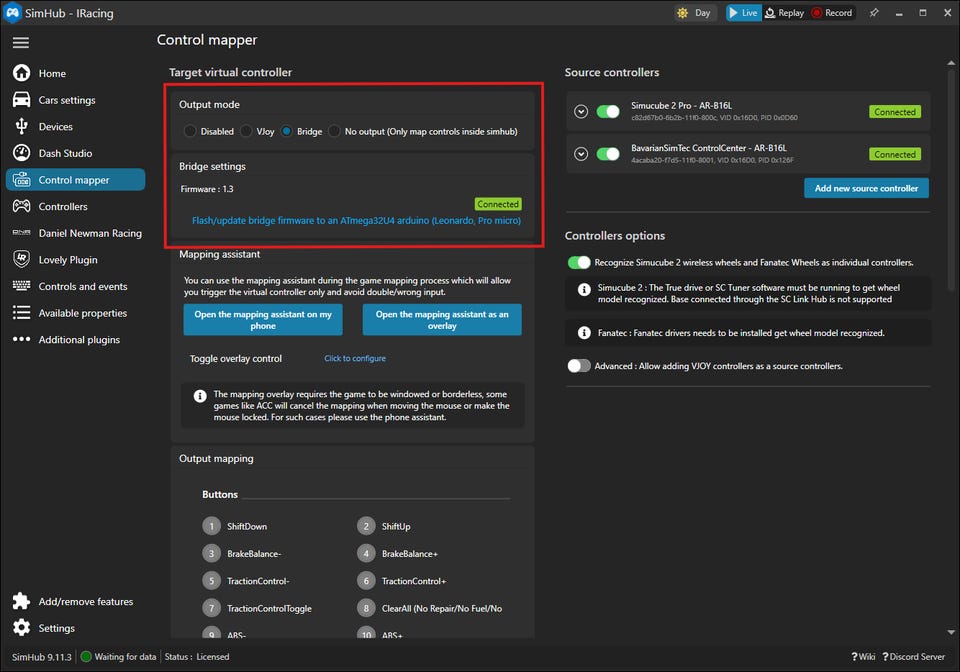The height and width of the screenshot is (672, 960).
Task: Select Disabled output mode
Action: (190, 131)
